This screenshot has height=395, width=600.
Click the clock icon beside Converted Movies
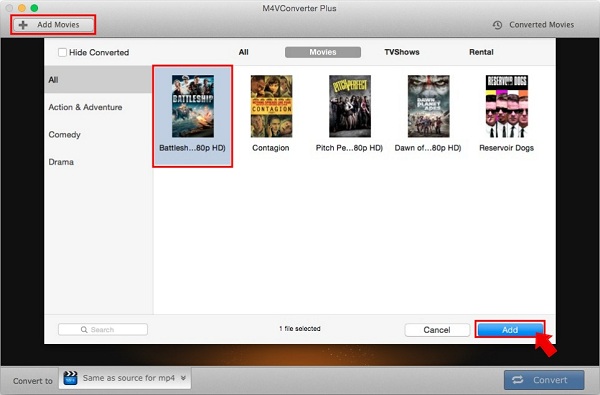tap(497, 25)
